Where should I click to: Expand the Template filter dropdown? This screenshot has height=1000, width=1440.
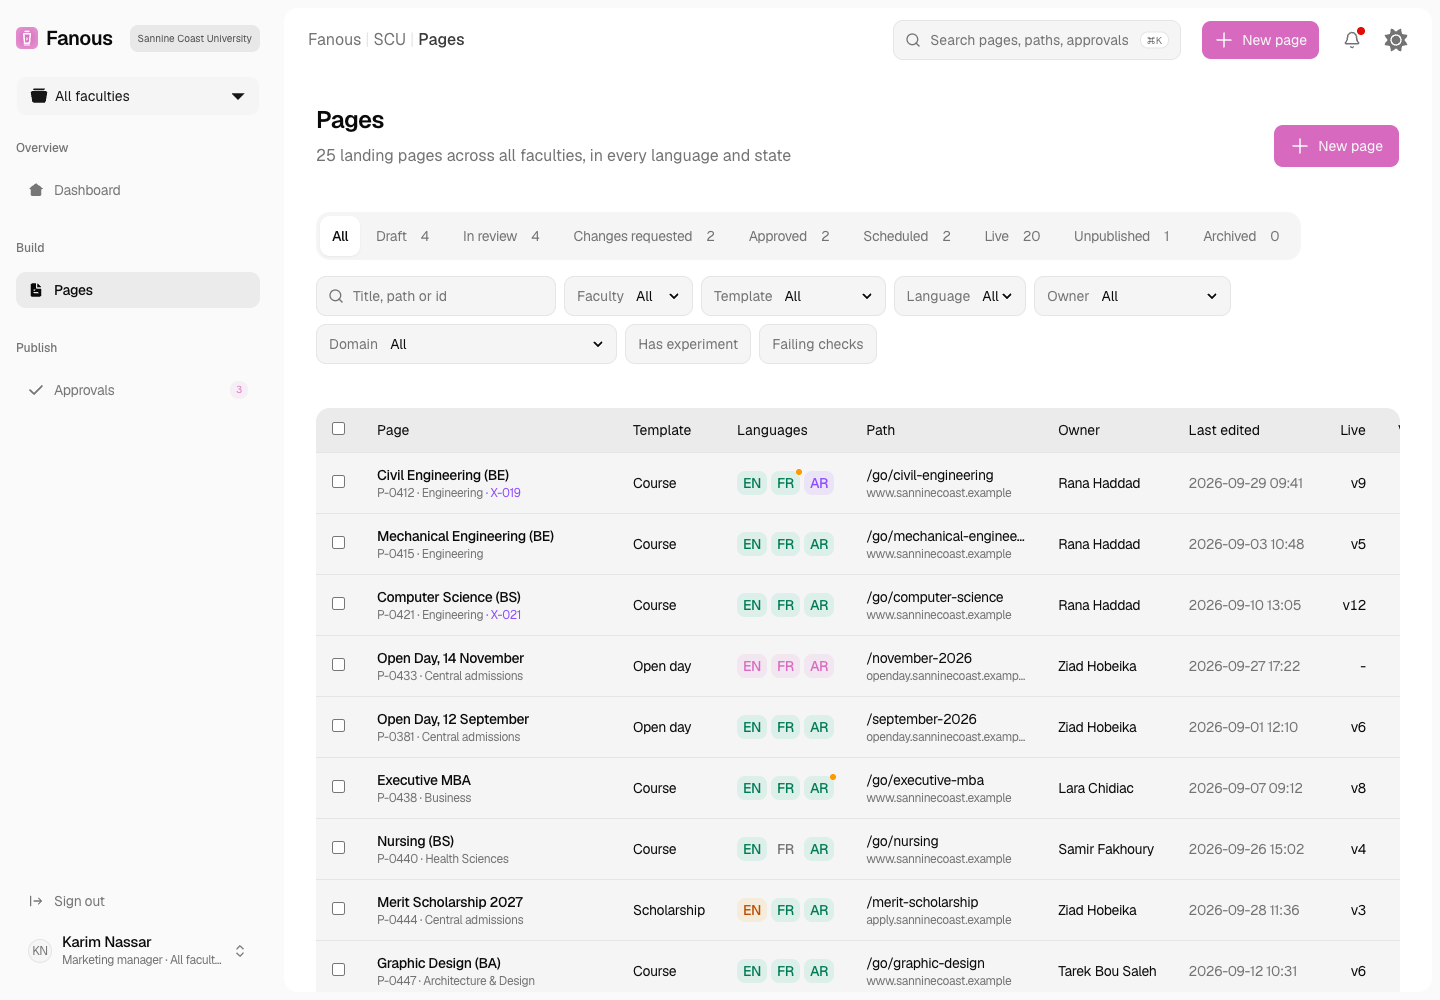coord(793,296)
